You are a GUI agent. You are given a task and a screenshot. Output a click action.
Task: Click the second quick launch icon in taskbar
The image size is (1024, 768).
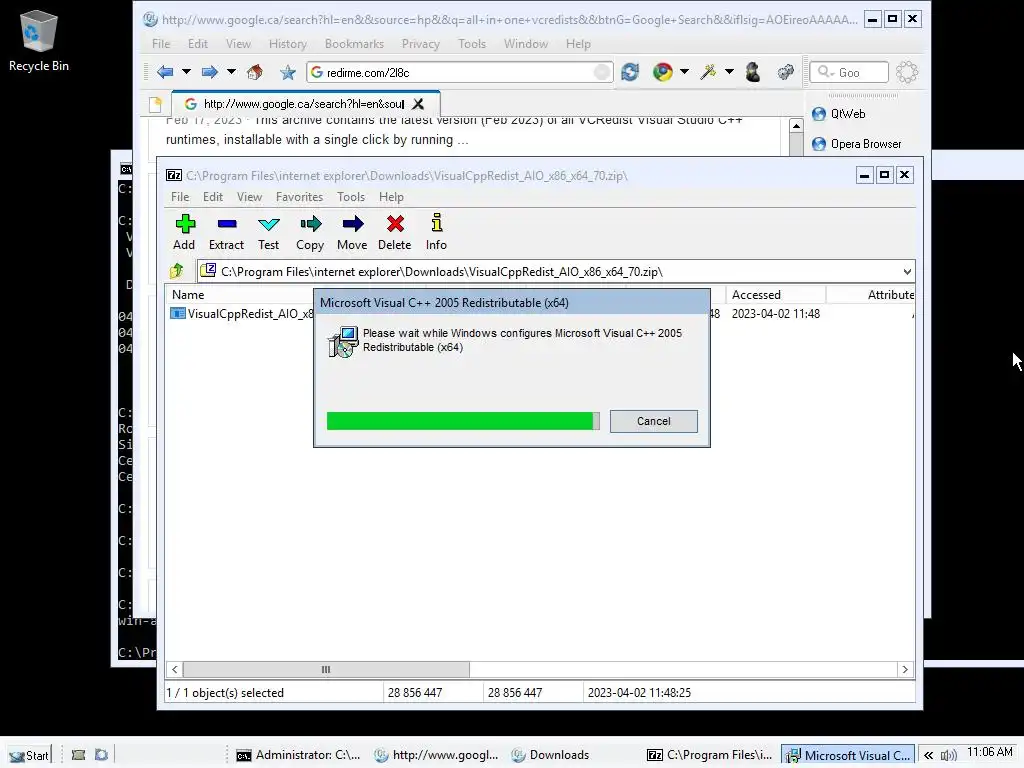pos(101,755)
